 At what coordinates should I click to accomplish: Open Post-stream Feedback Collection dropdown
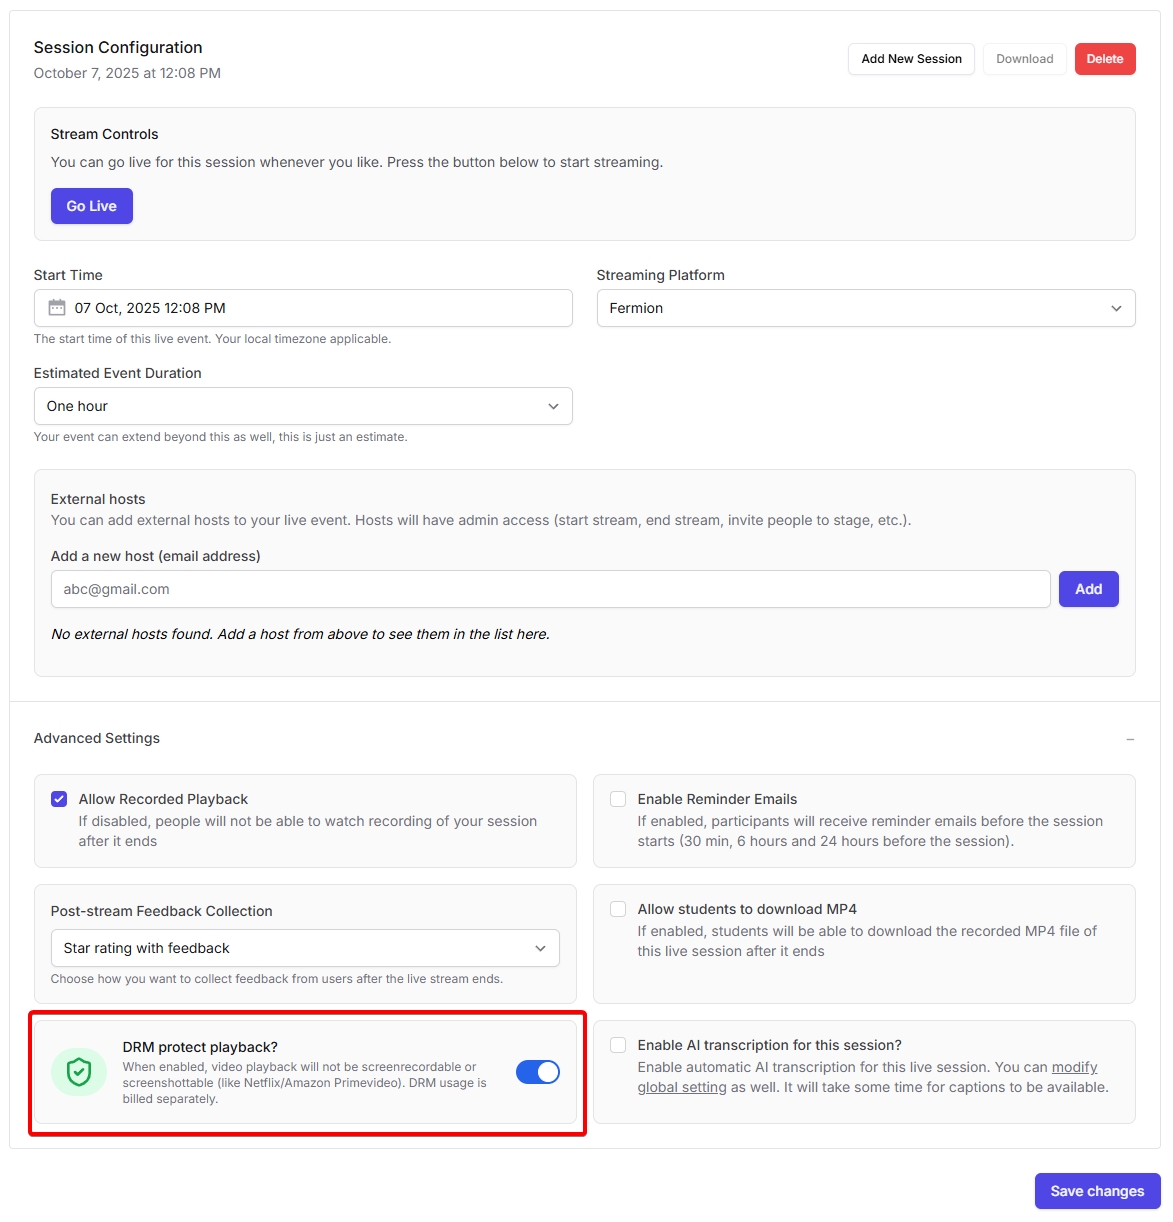pos(305,948)
